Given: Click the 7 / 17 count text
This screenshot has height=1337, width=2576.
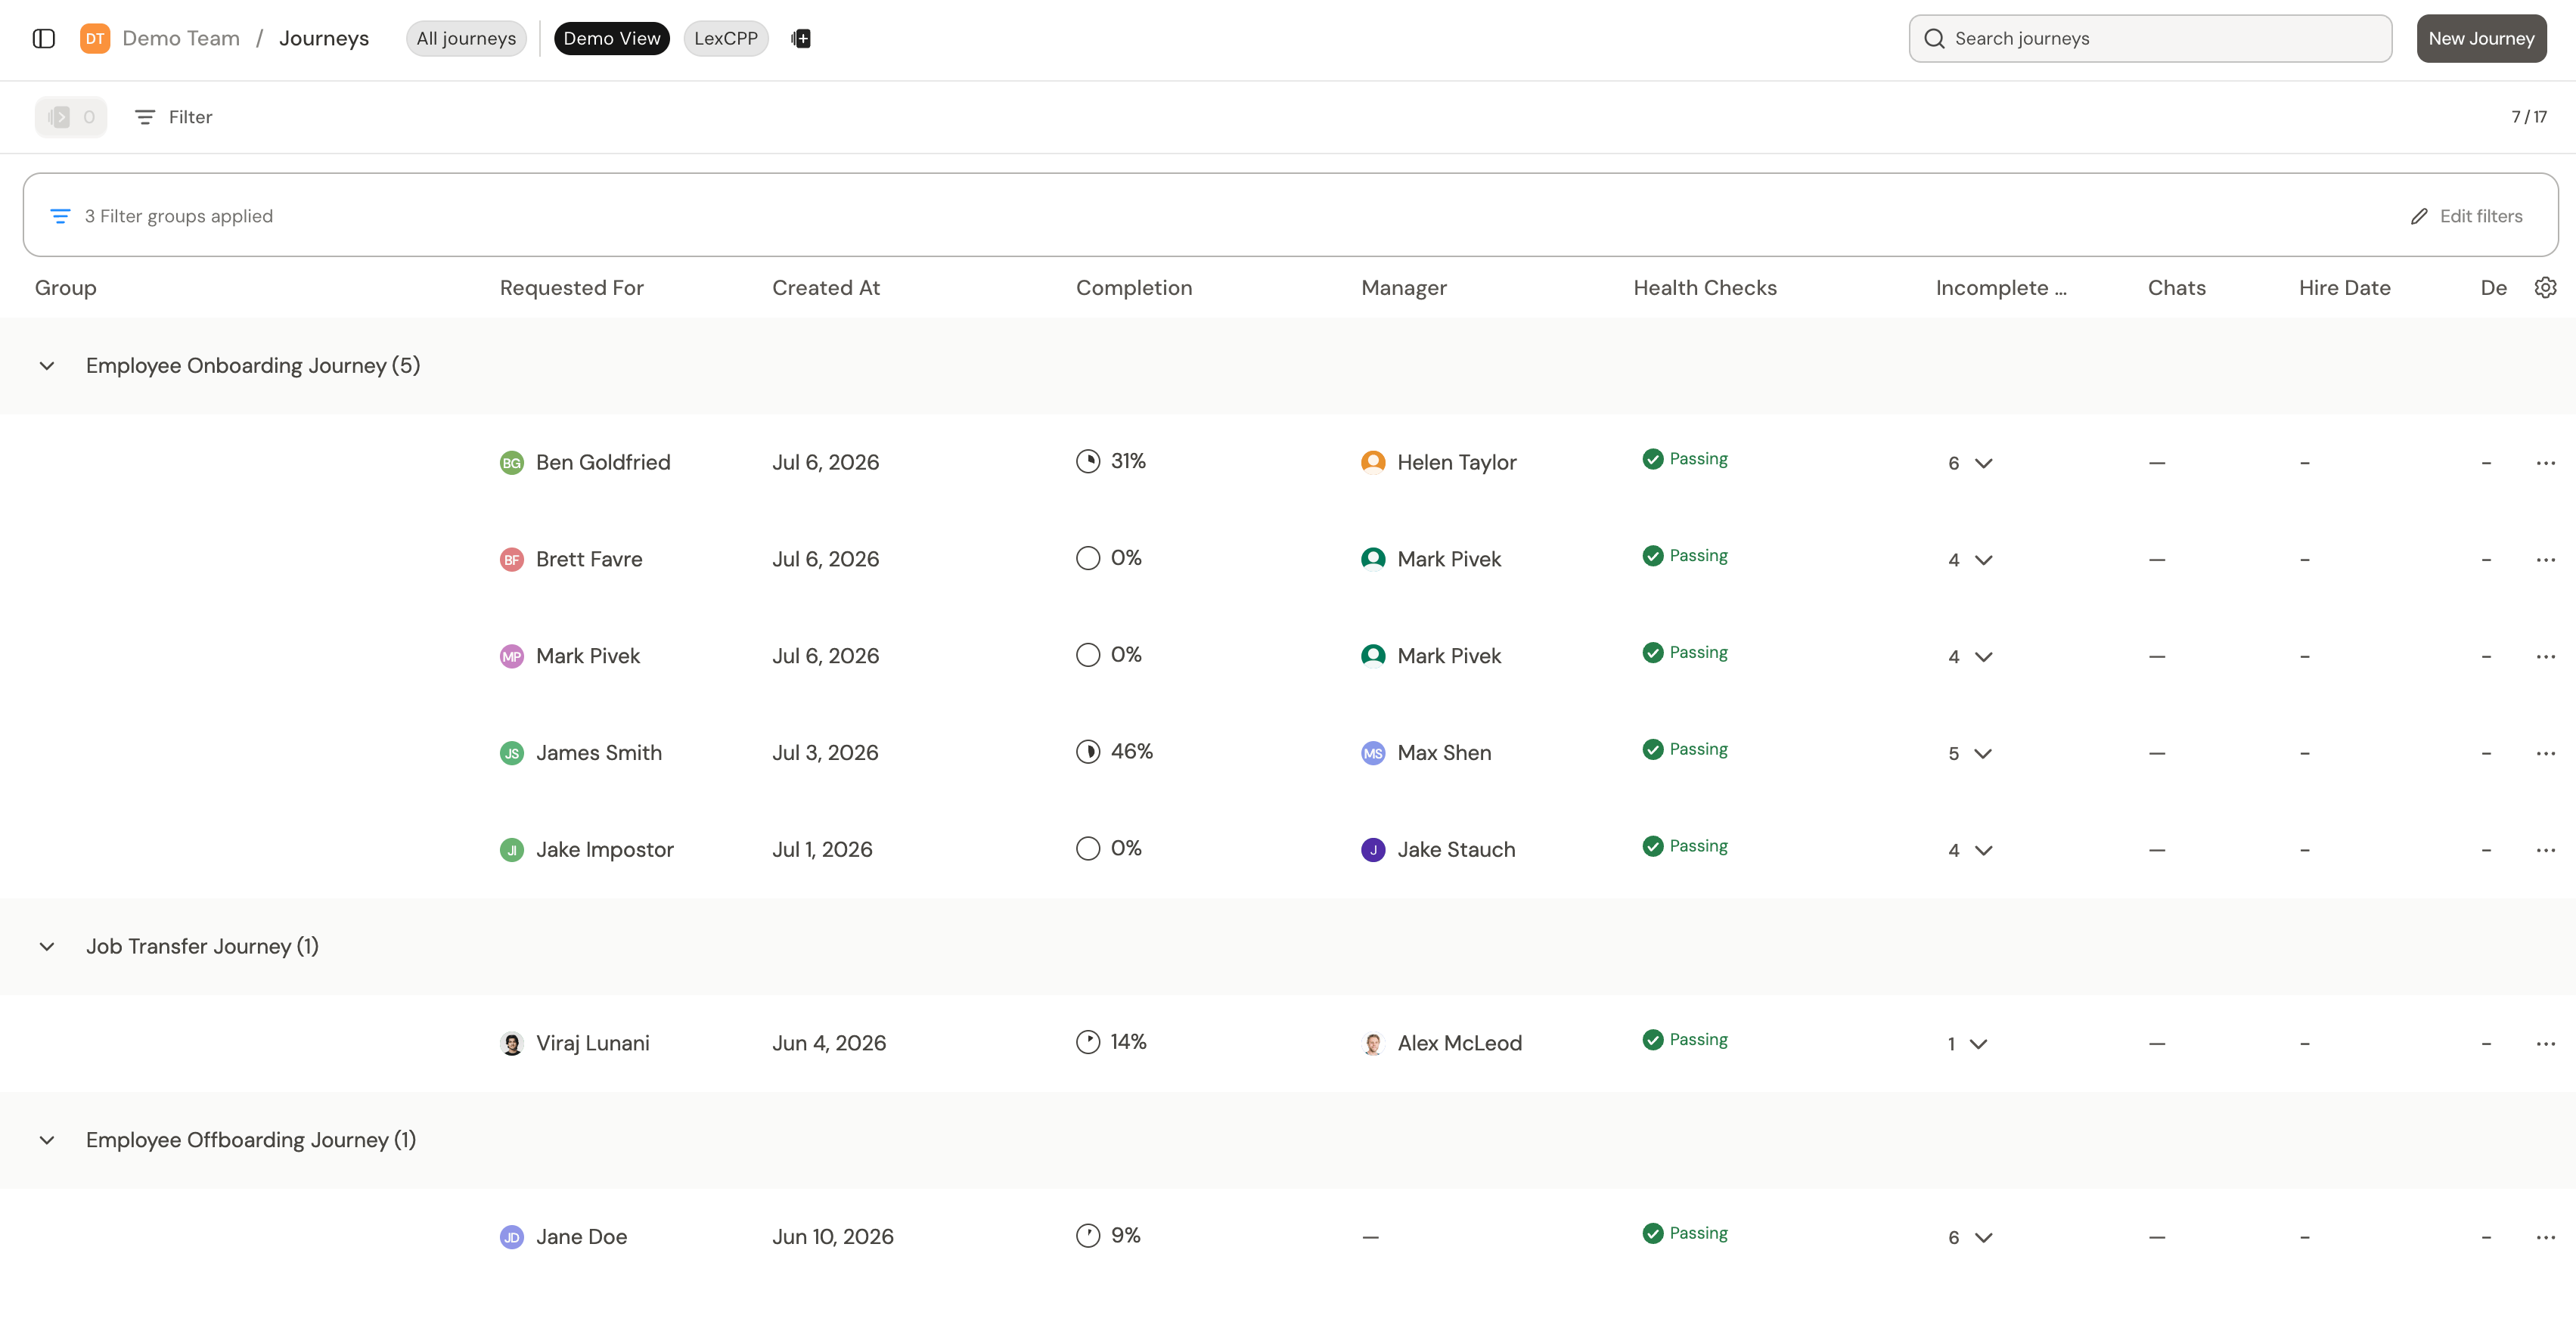Looking at the screenshot, I should click(x=2529, y=117).
